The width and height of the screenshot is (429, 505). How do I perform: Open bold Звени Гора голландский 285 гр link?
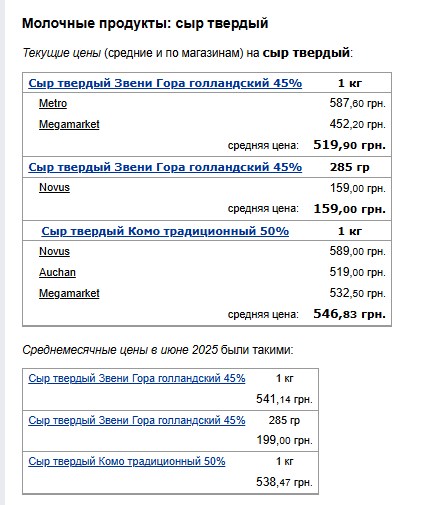point(165,167)
